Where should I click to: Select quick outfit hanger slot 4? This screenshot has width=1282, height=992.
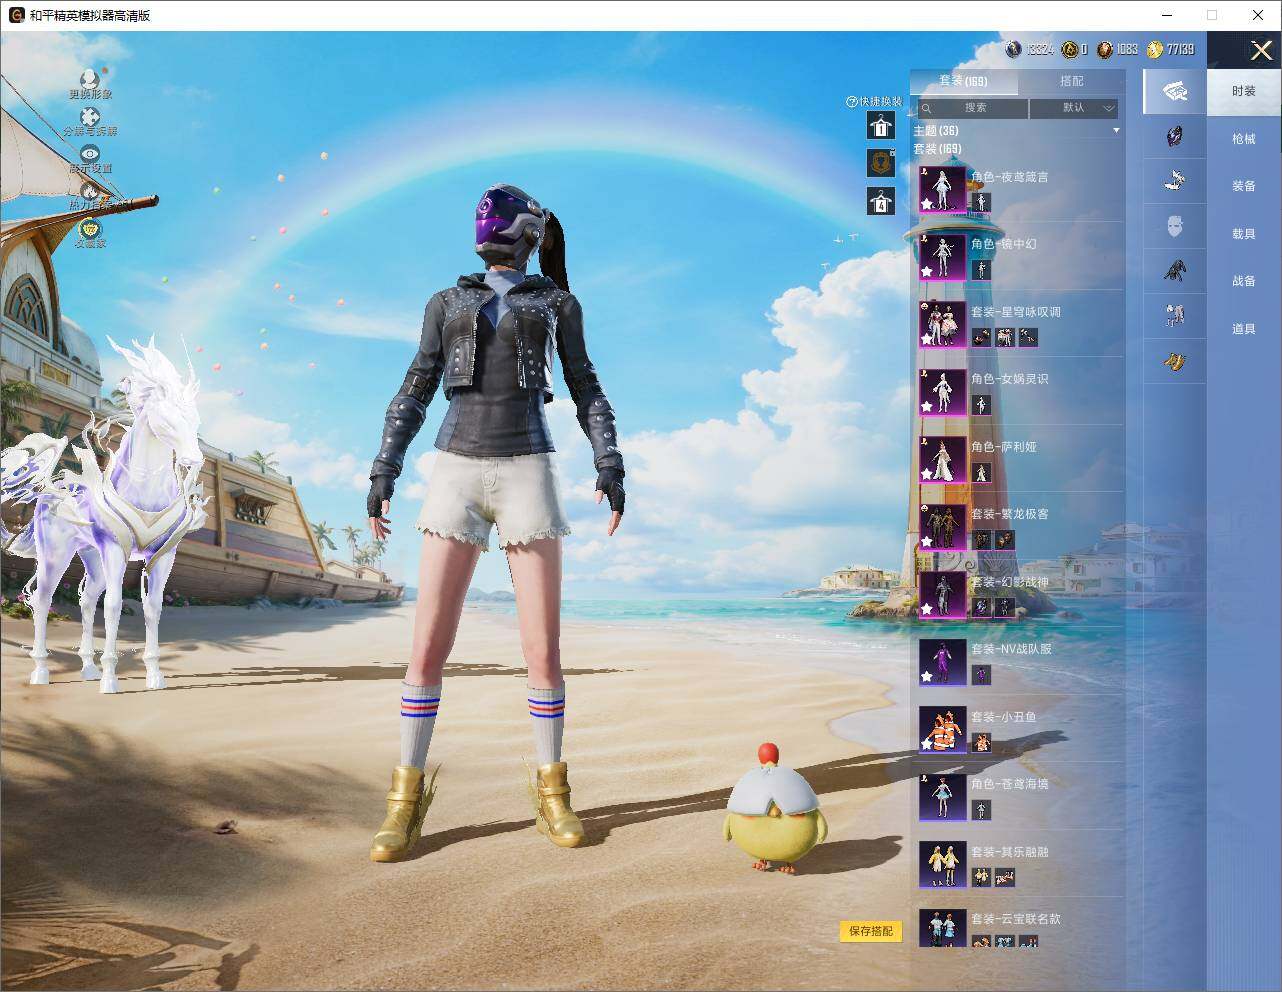[x=880, y=201]
